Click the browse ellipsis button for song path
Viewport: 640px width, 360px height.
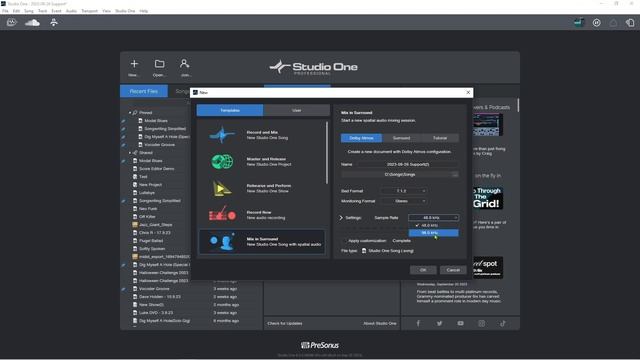pyautogui.click(x=455, y=174)
